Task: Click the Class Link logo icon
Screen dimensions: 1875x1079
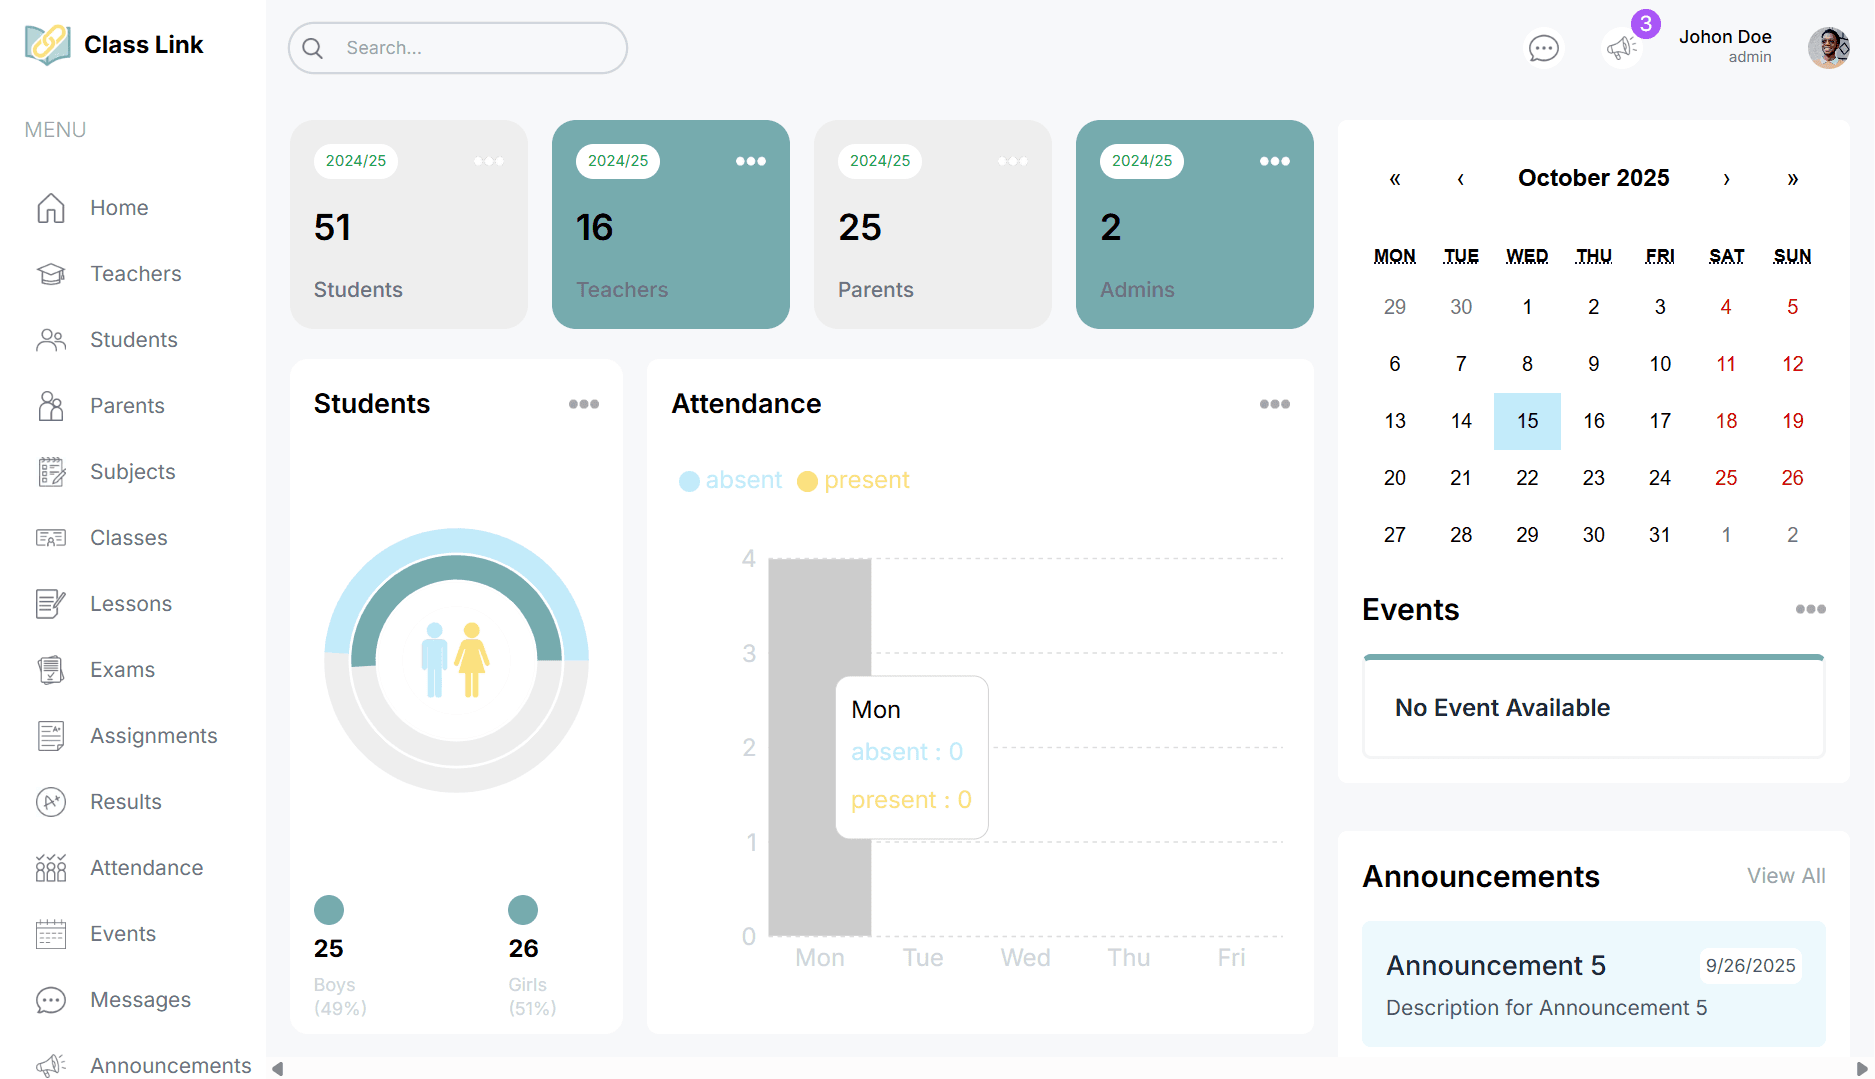Action: [x=47, y=45]
